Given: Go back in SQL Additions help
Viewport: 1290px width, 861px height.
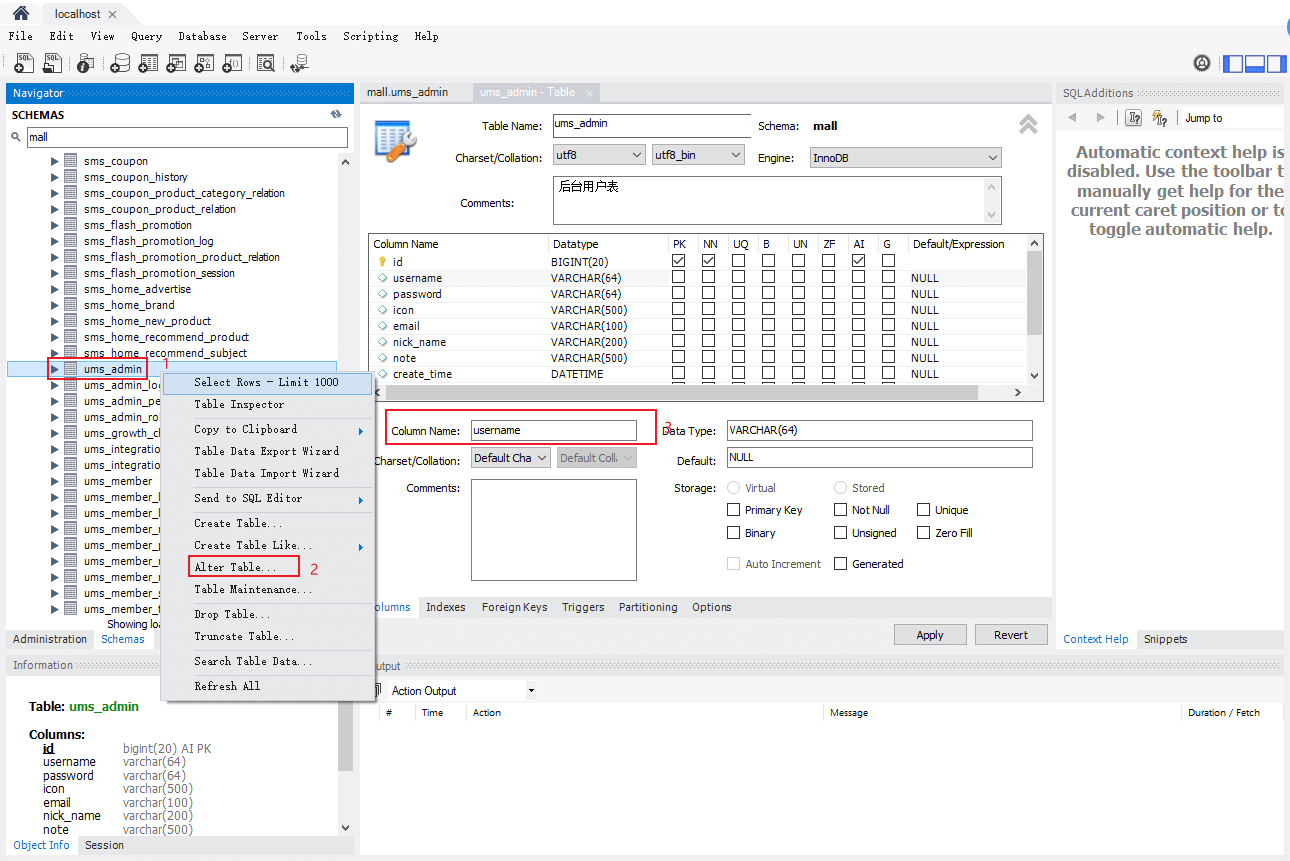Looking at the screenshot, I should click(x=1072, y=118).
